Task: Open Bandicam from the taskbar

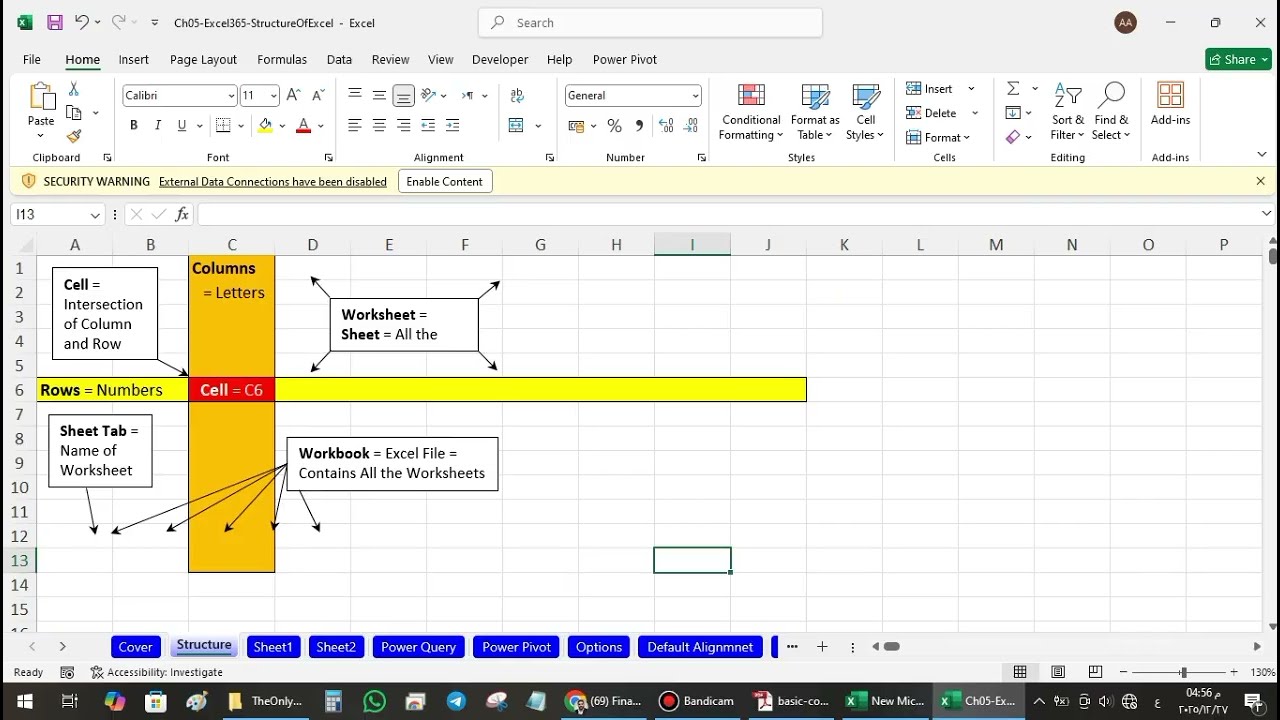Action: coord(697,701)
